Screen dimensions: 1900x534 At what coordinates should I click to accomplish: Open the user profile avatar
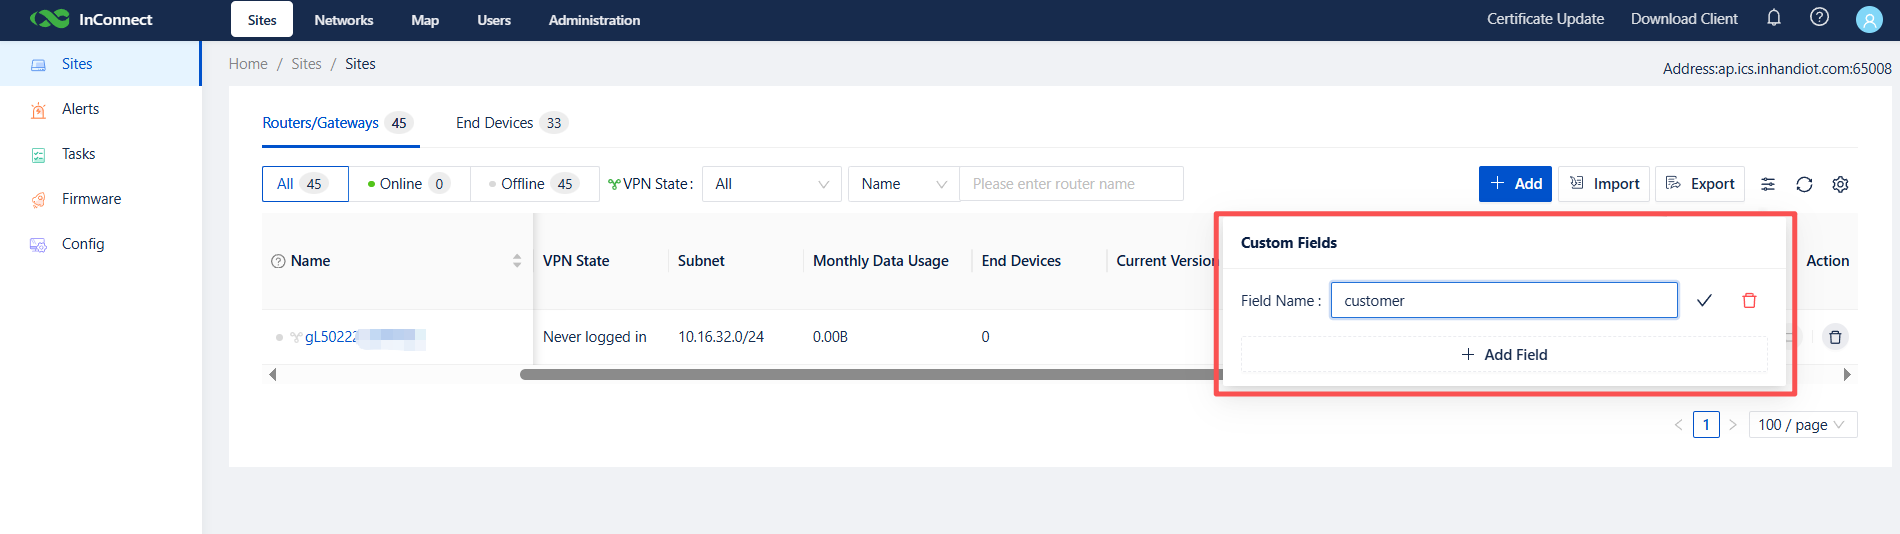(1868, 19)
